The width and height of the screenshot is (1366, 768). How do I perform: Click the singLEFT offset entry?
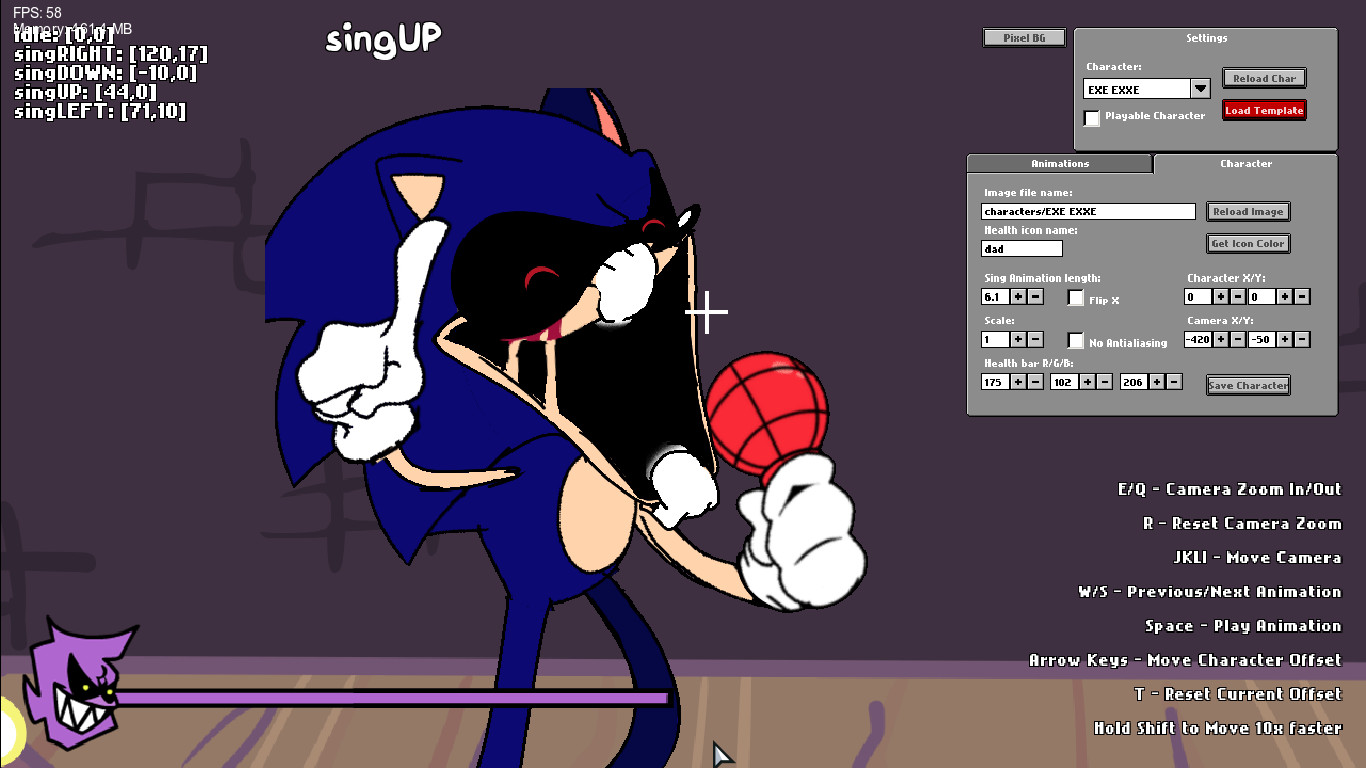[100, 112]
